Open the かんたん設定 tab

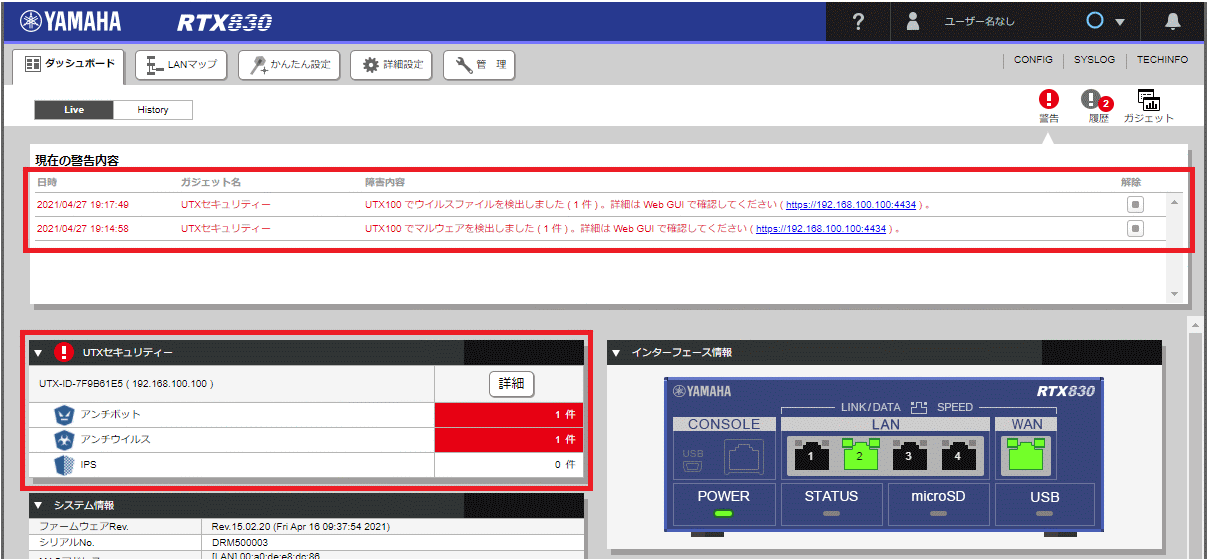pyautogui.click(x=289, y=65)
